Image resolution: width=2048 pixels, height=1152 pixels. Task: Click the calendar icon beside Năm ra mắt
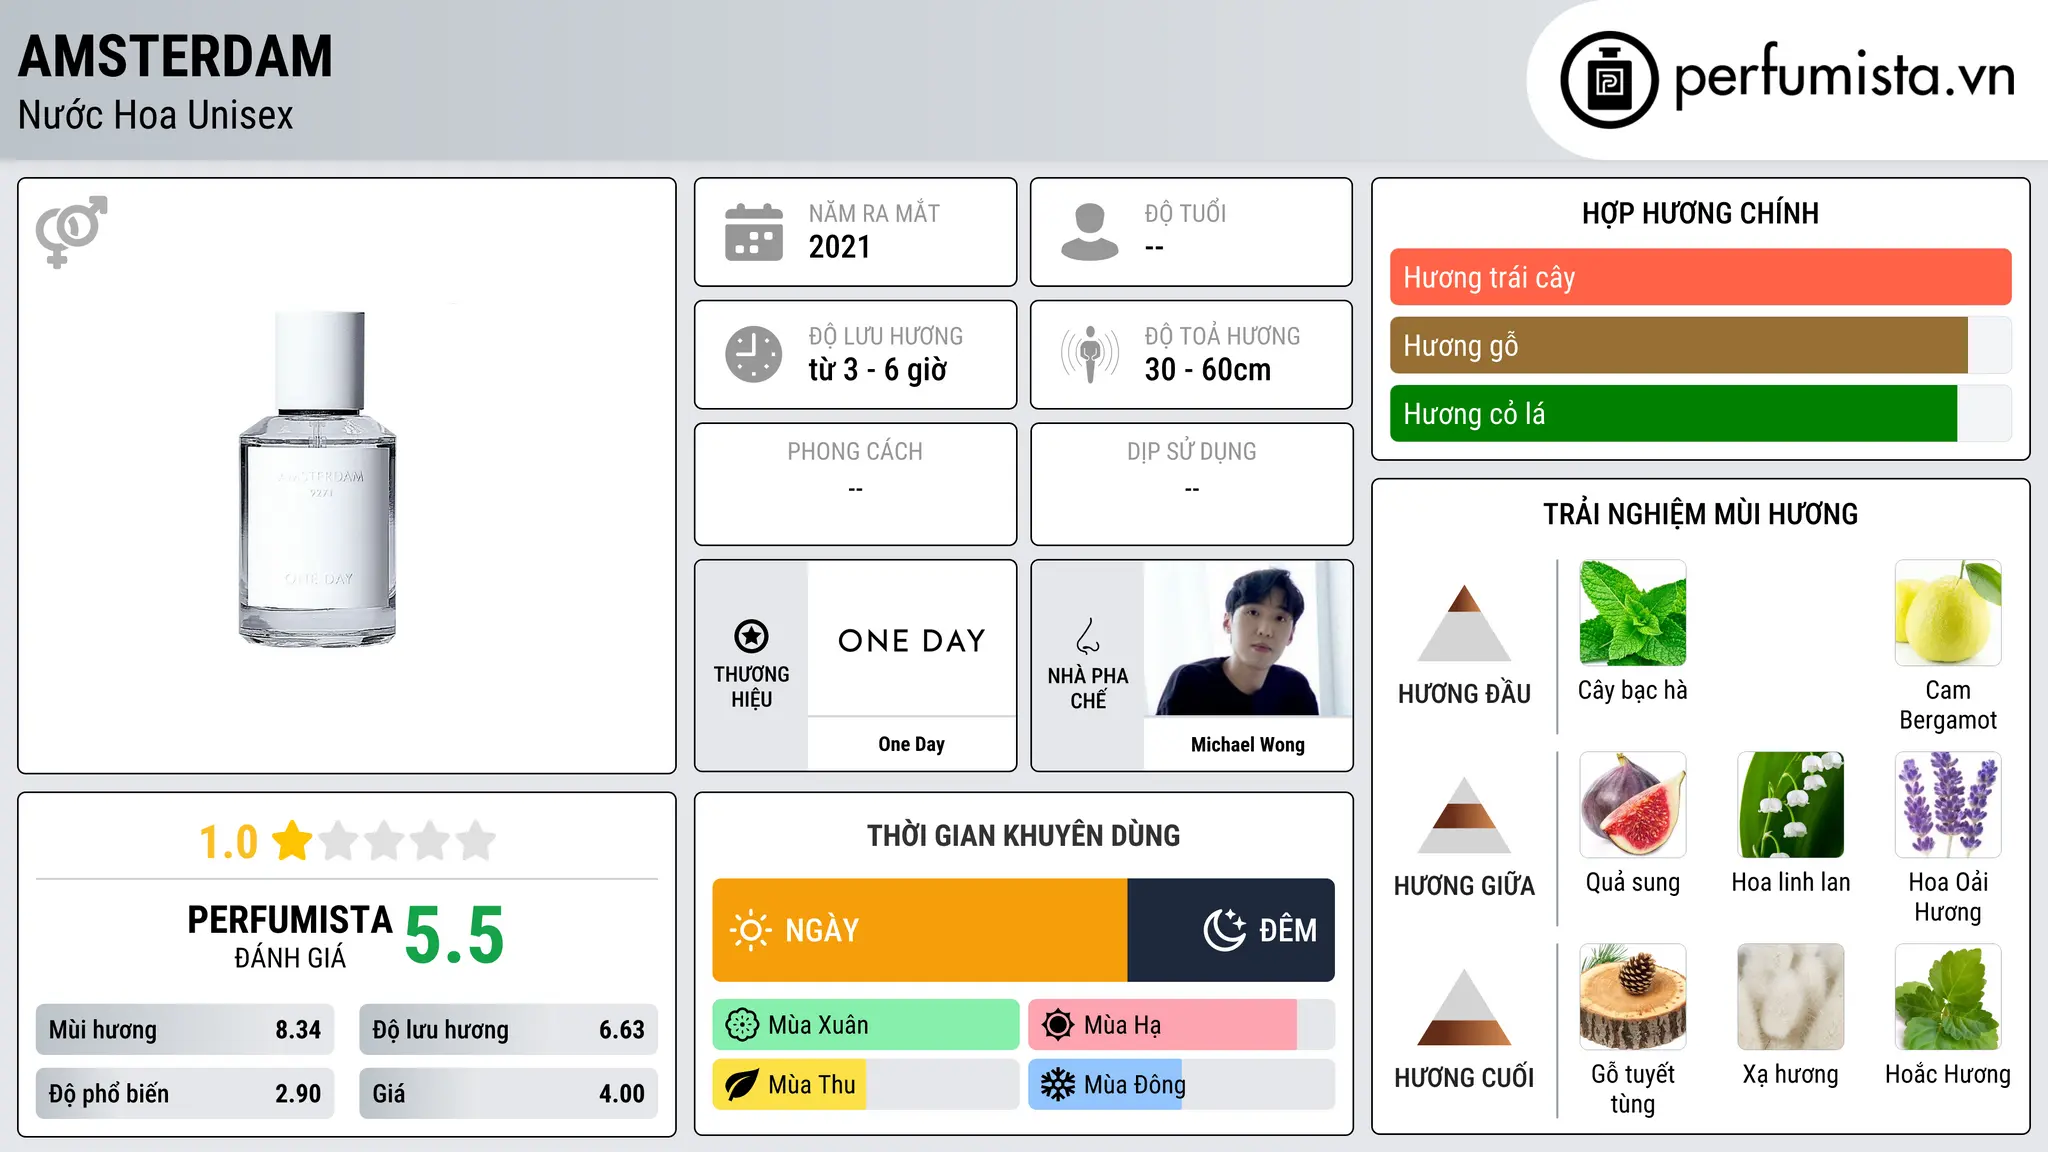pyautogui.click(x=754, y=232)
